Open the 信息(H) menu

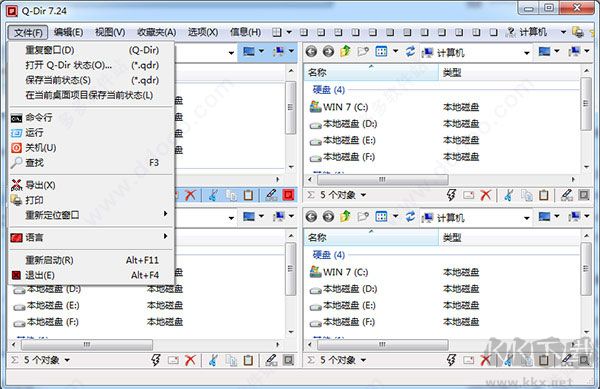245,33
